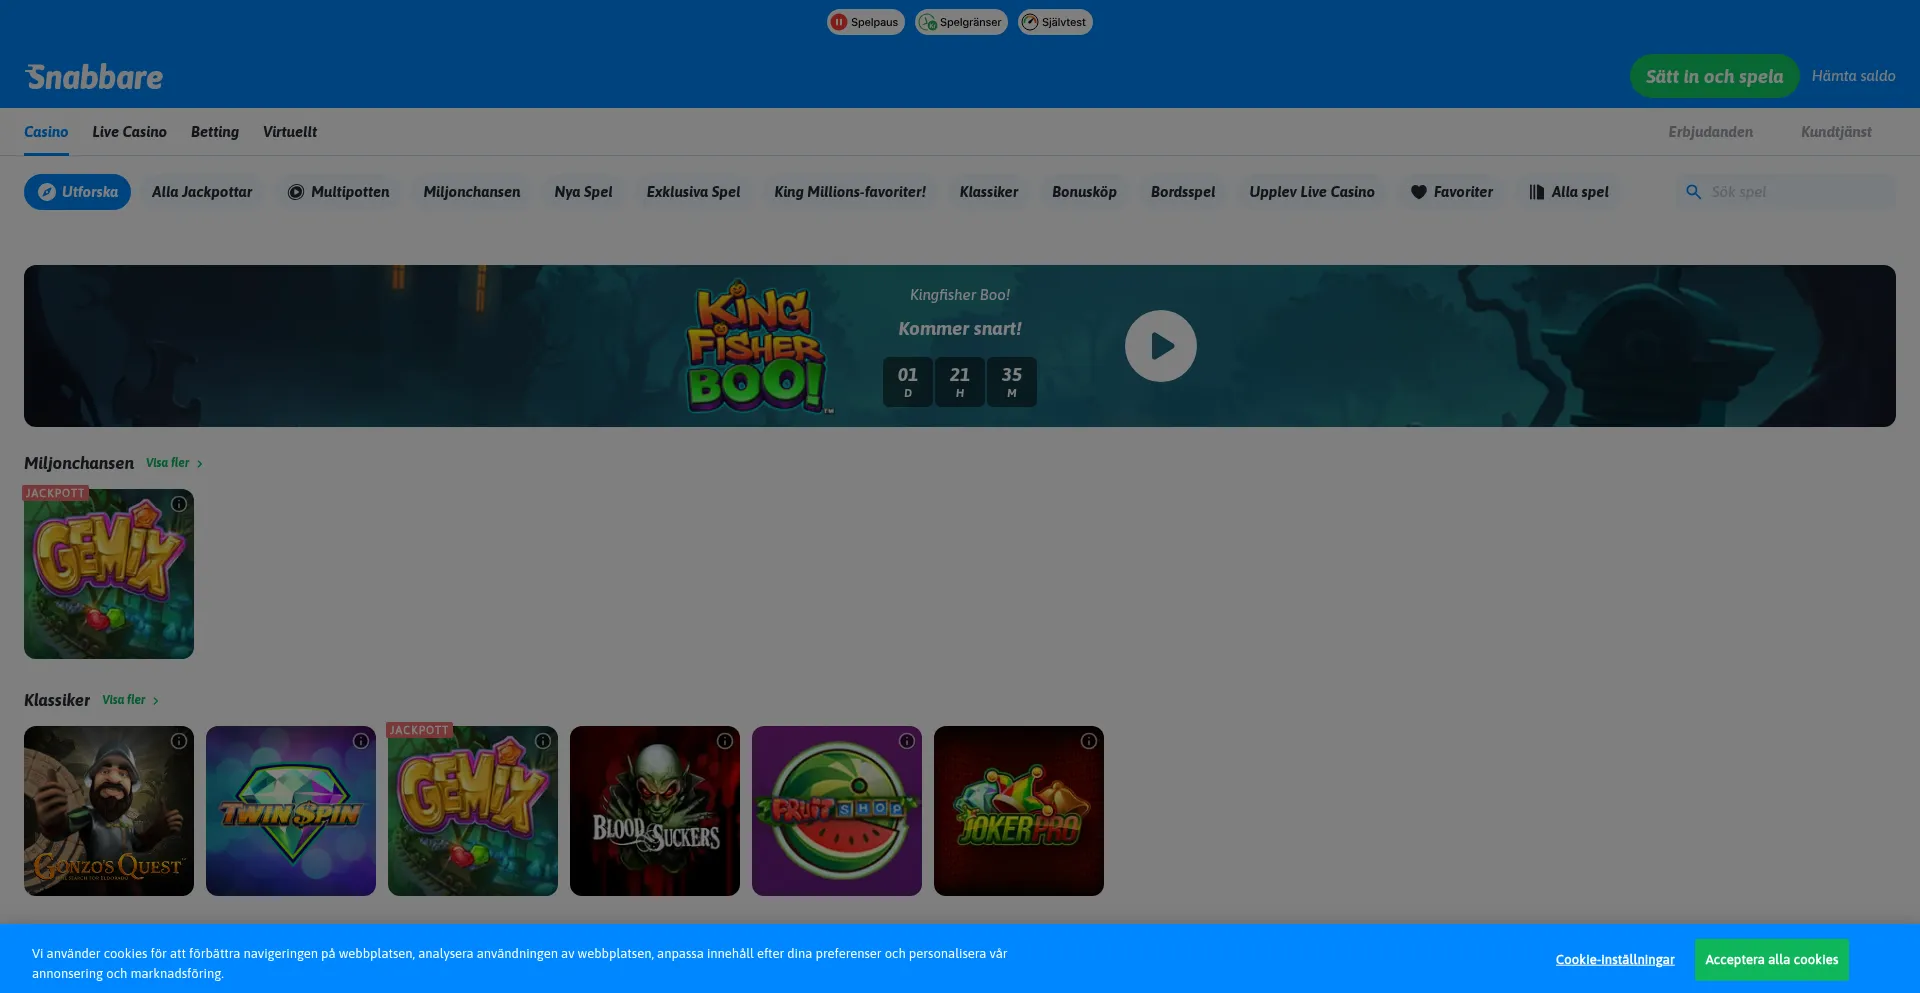Expand Miljonchansen with Visa fler
This screenshot has height=993, width=1920.
(174, 463)
